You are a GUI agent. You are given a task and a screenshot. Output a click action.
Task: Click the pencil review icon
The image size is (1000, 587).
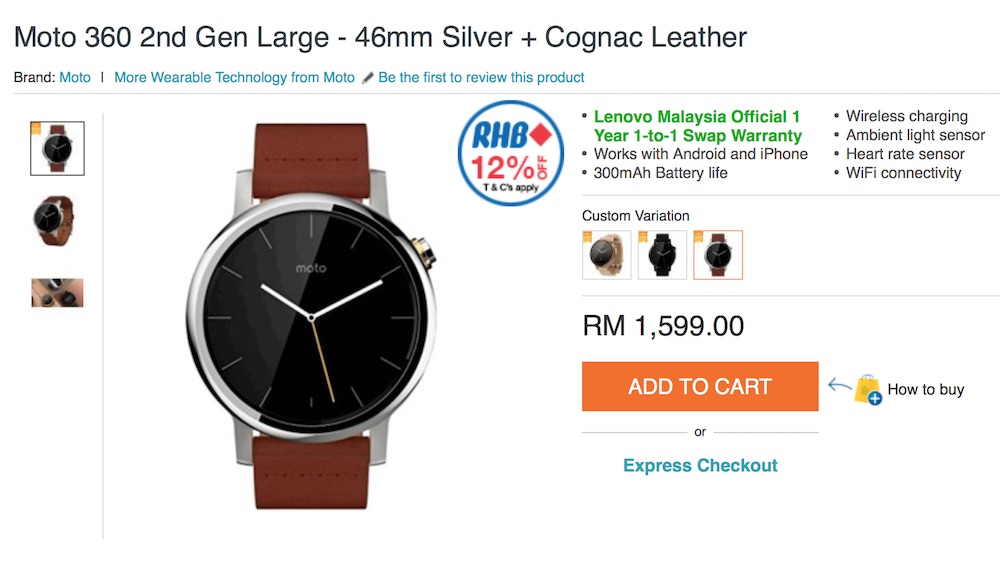[x=367, y=78]
